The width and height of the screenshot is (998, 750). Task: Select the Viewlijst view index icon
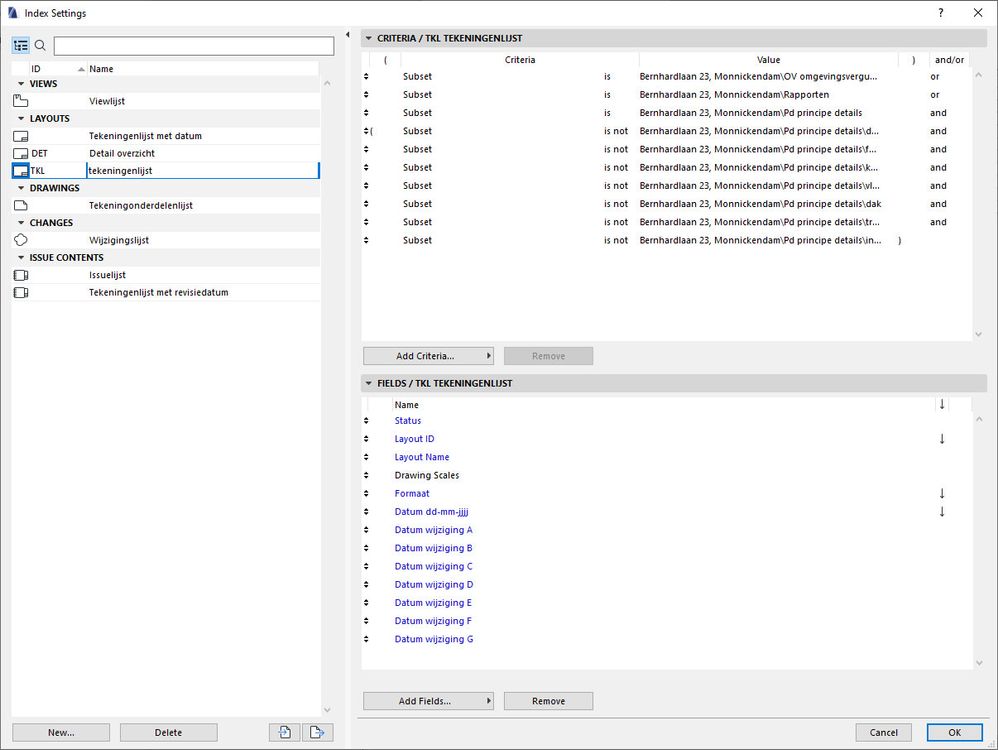20,101
